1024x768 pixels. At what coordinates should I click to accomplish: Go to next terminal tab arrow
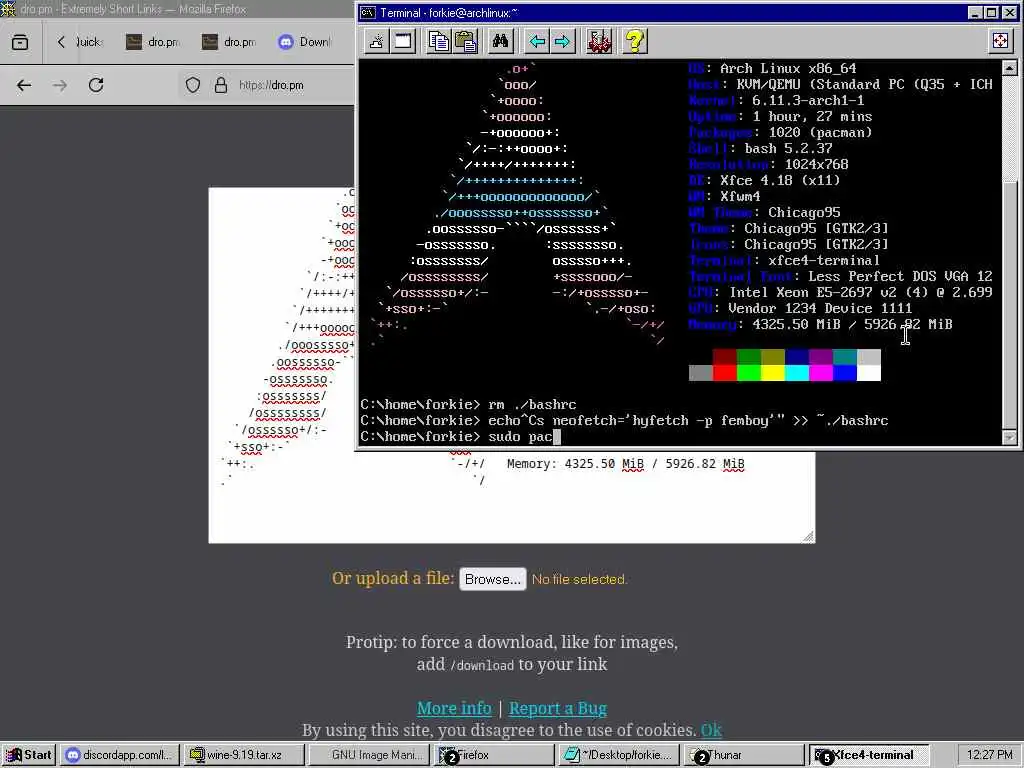[x=562, y=41]
